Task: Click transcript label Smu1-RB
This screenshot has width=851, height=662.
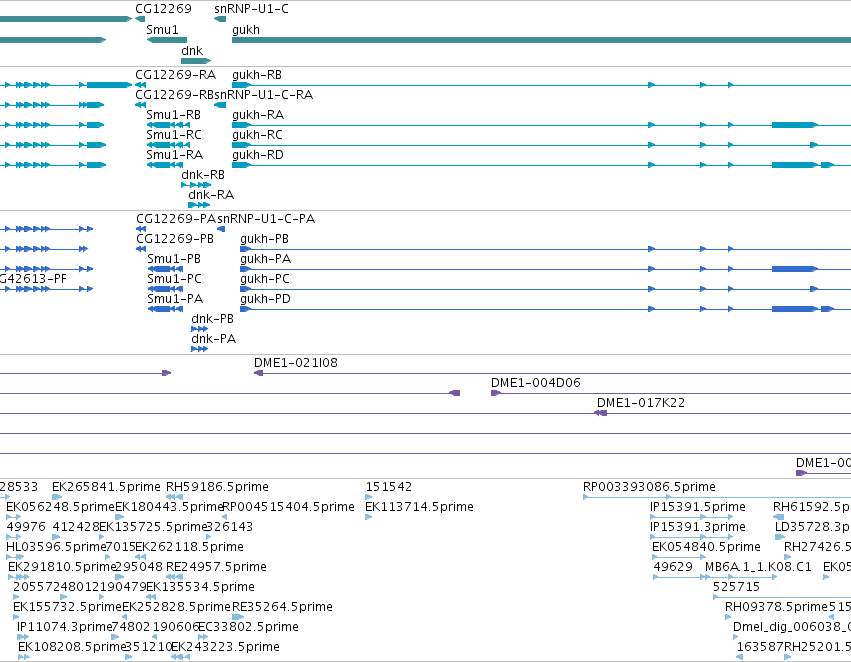Action: coord(174,114)
